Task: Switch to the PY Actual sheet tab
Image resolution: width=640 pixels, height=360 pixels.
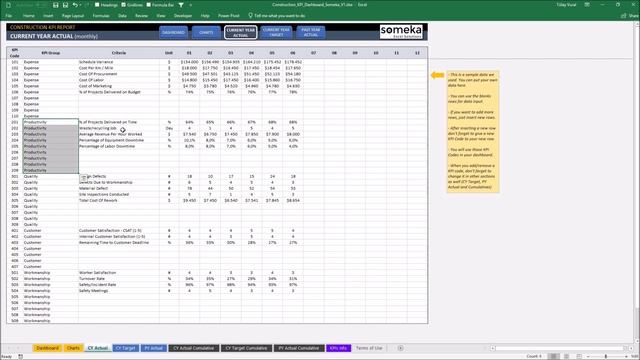Action: tap(153, 348)
